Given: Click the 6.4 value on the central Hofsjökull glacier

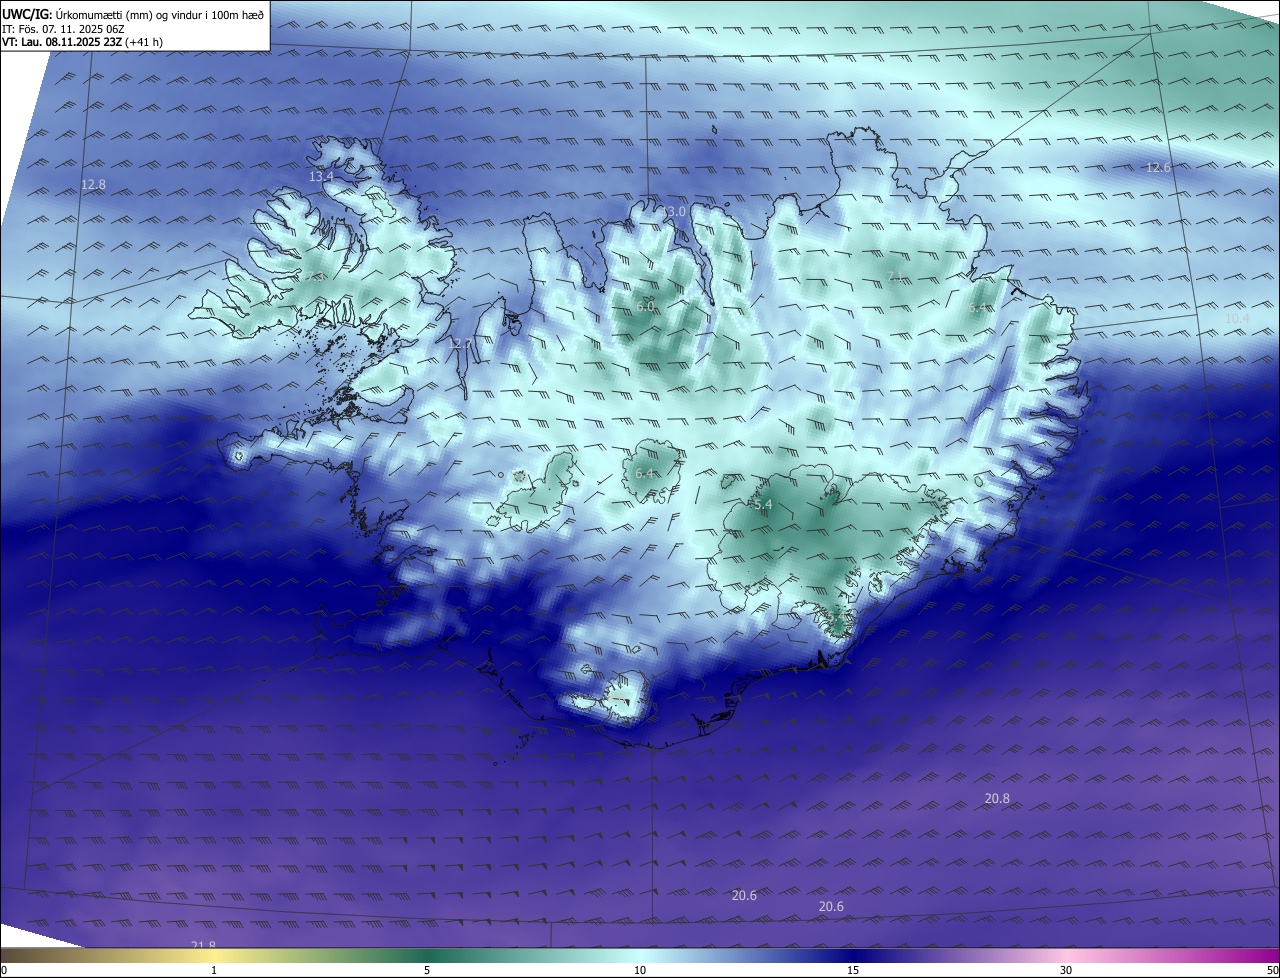Looking at the screenshot, I should tap(644, 473).
